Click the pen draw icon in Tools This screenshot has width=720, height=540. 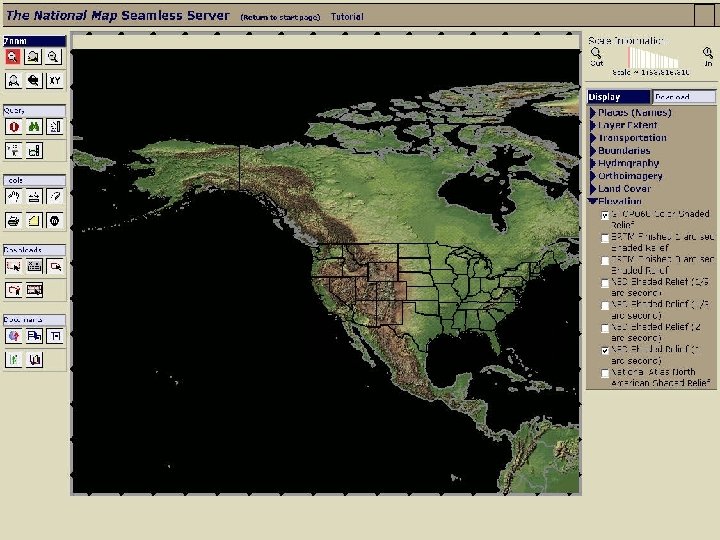[54, 197]
